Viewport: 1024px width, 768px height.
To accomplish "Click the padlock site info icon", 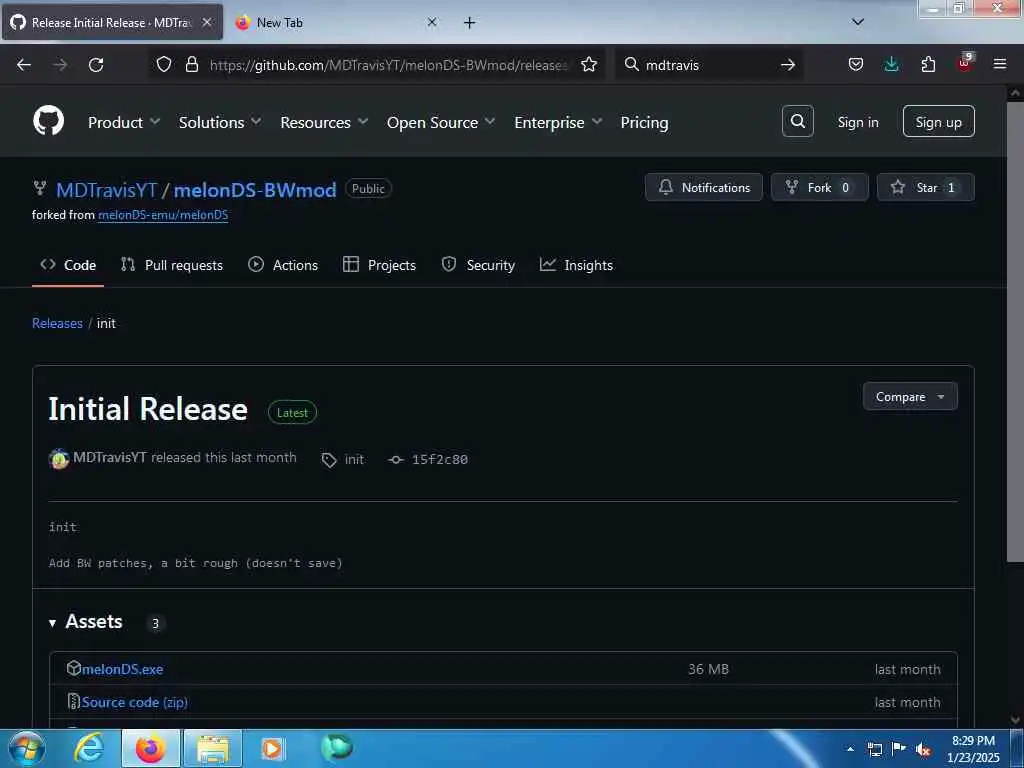I will (191, 65).
